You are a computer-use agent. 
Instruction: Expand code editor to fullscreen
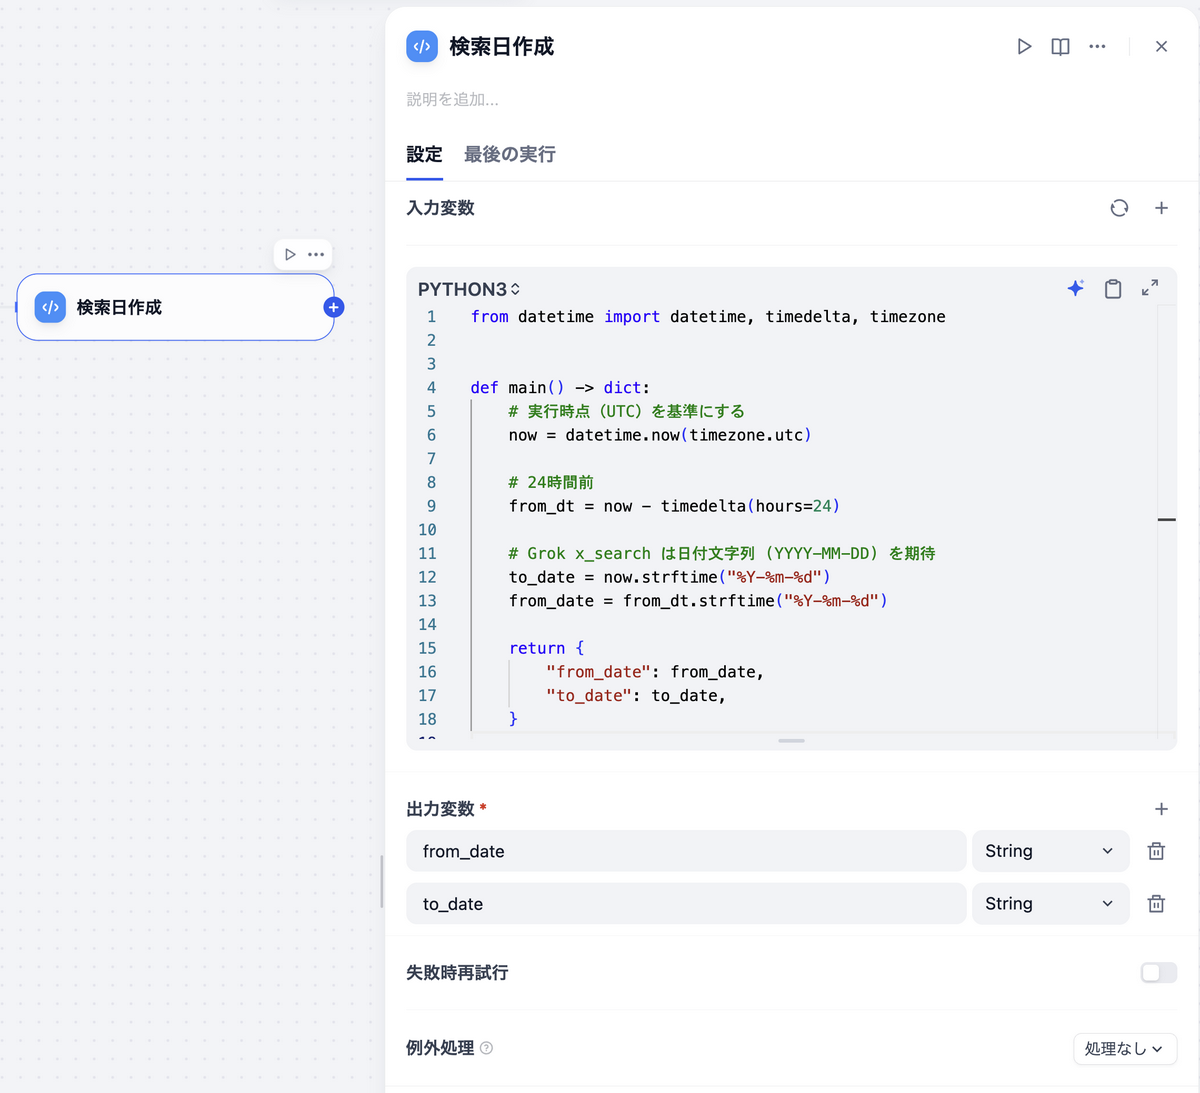coord(1150,288)
